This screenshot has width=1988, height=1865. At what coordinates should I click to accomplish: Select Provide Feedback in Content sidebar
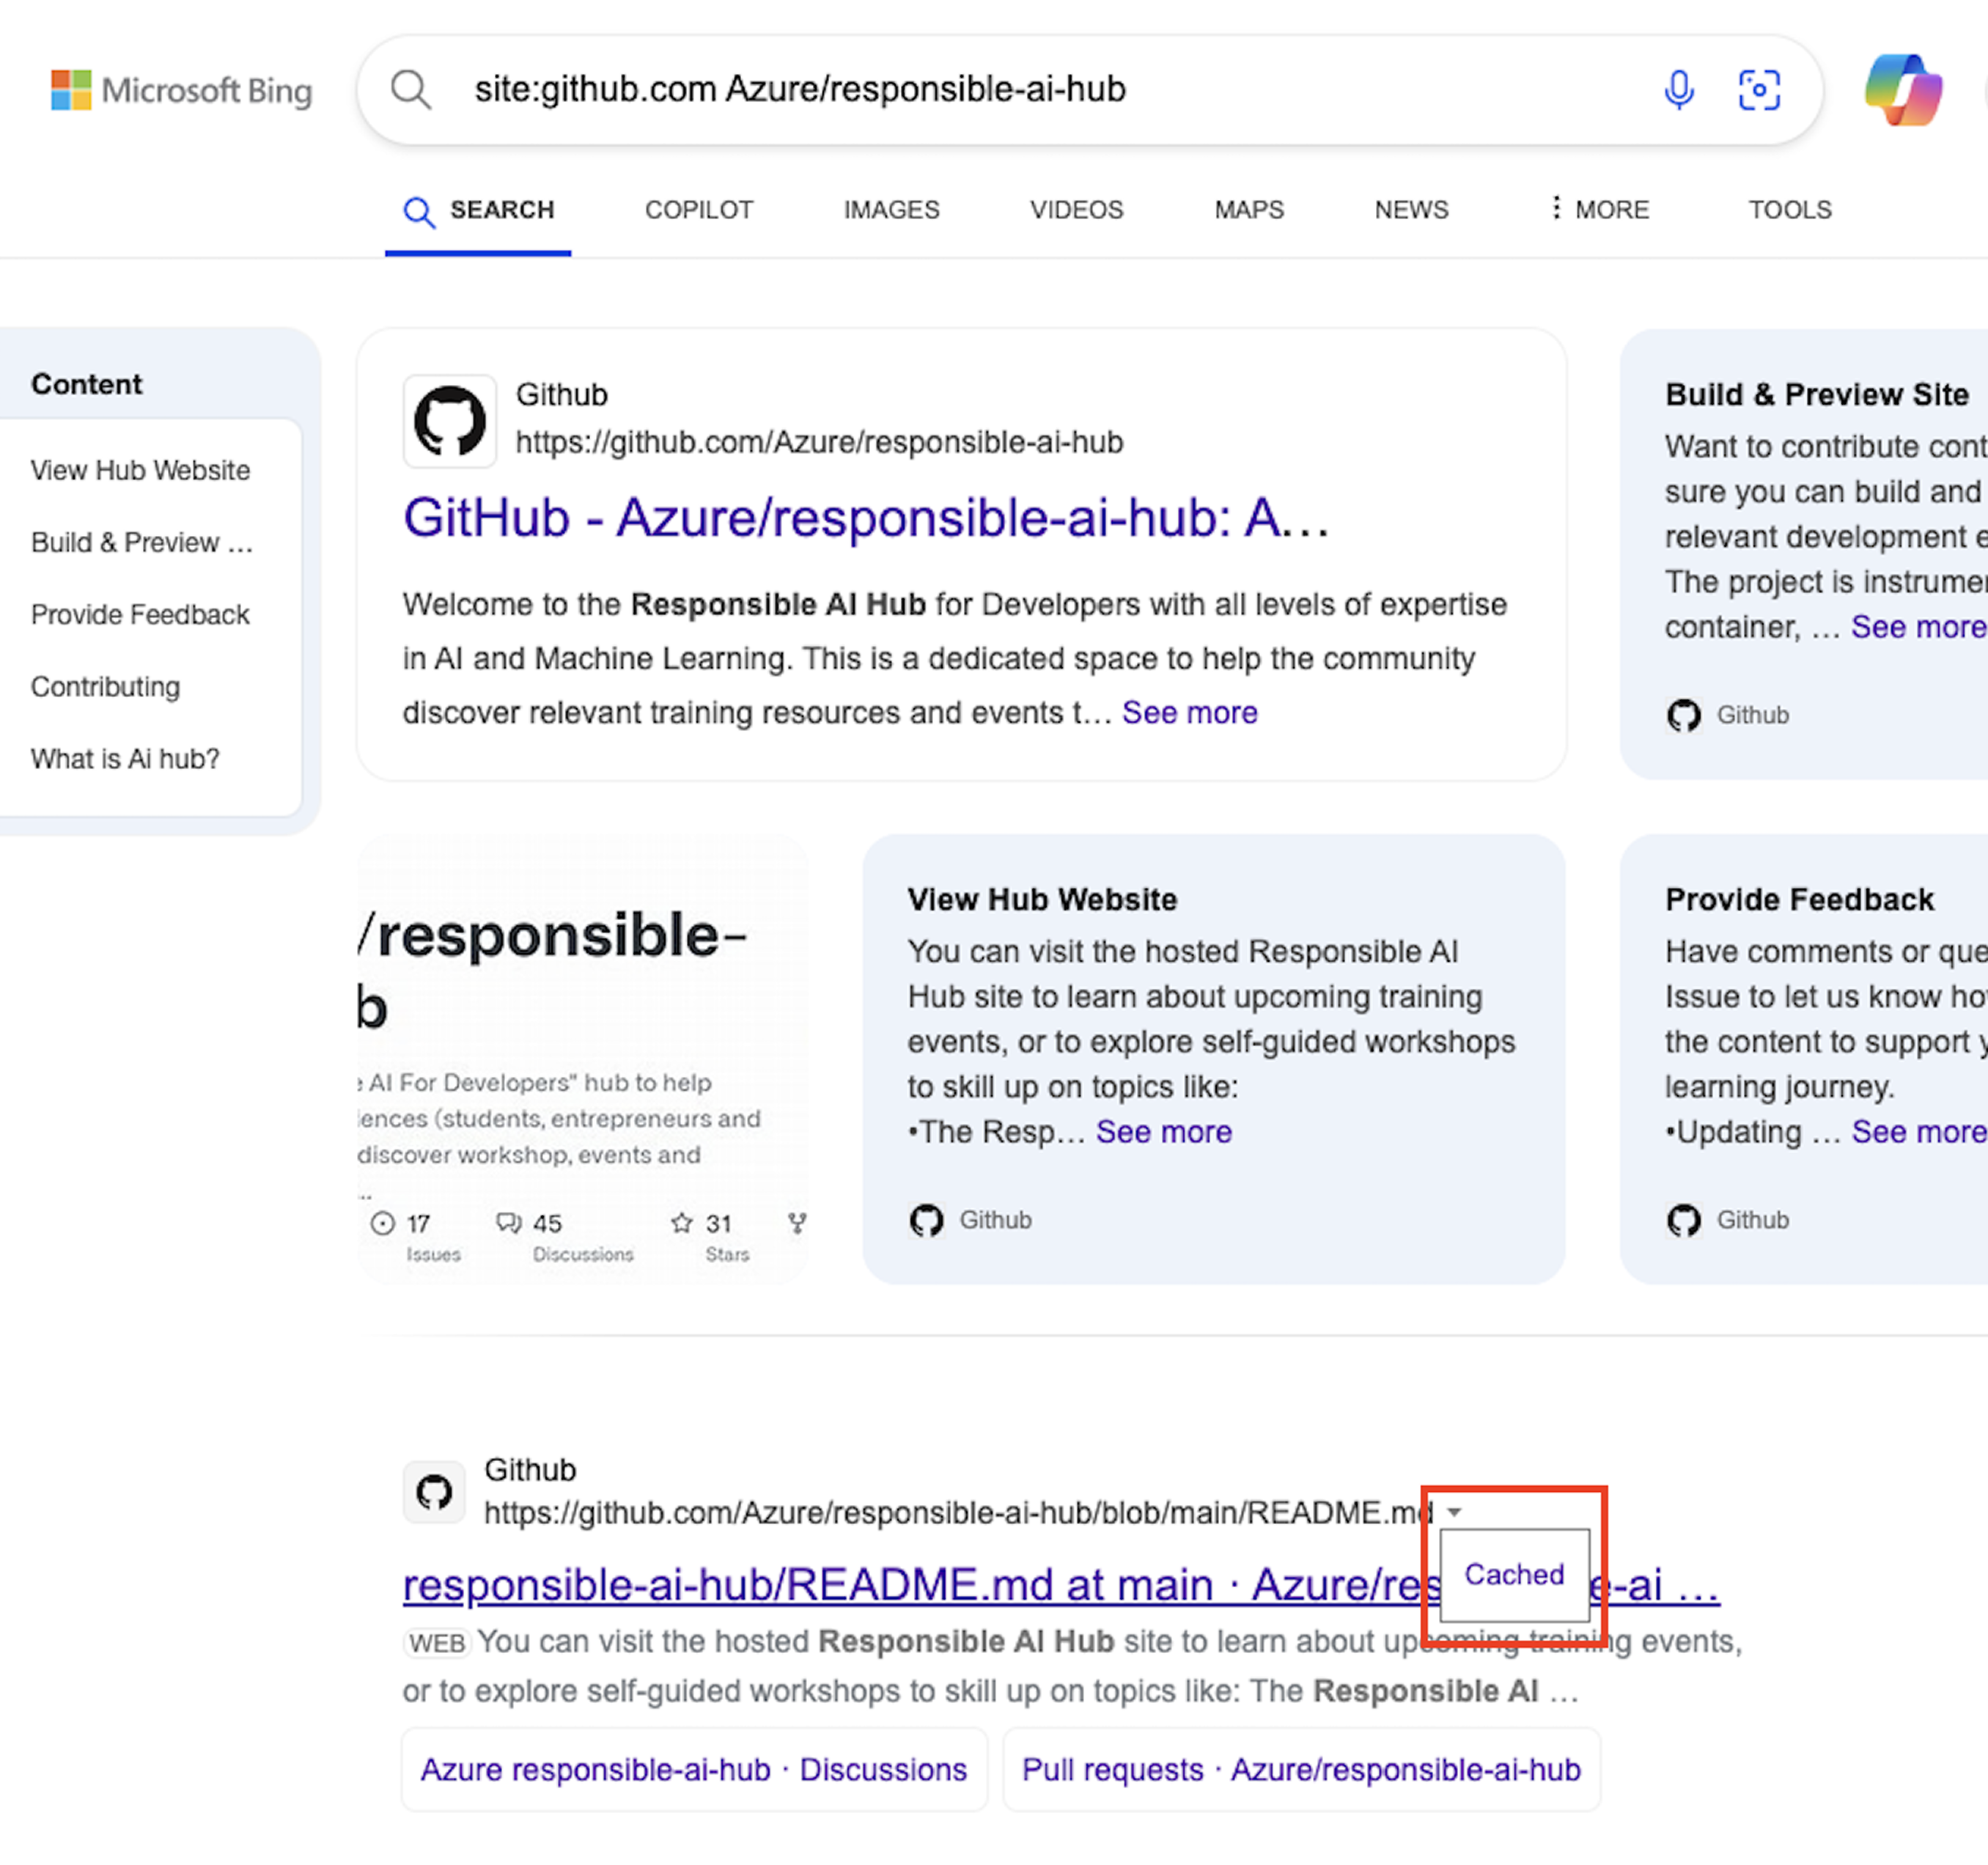140,615
